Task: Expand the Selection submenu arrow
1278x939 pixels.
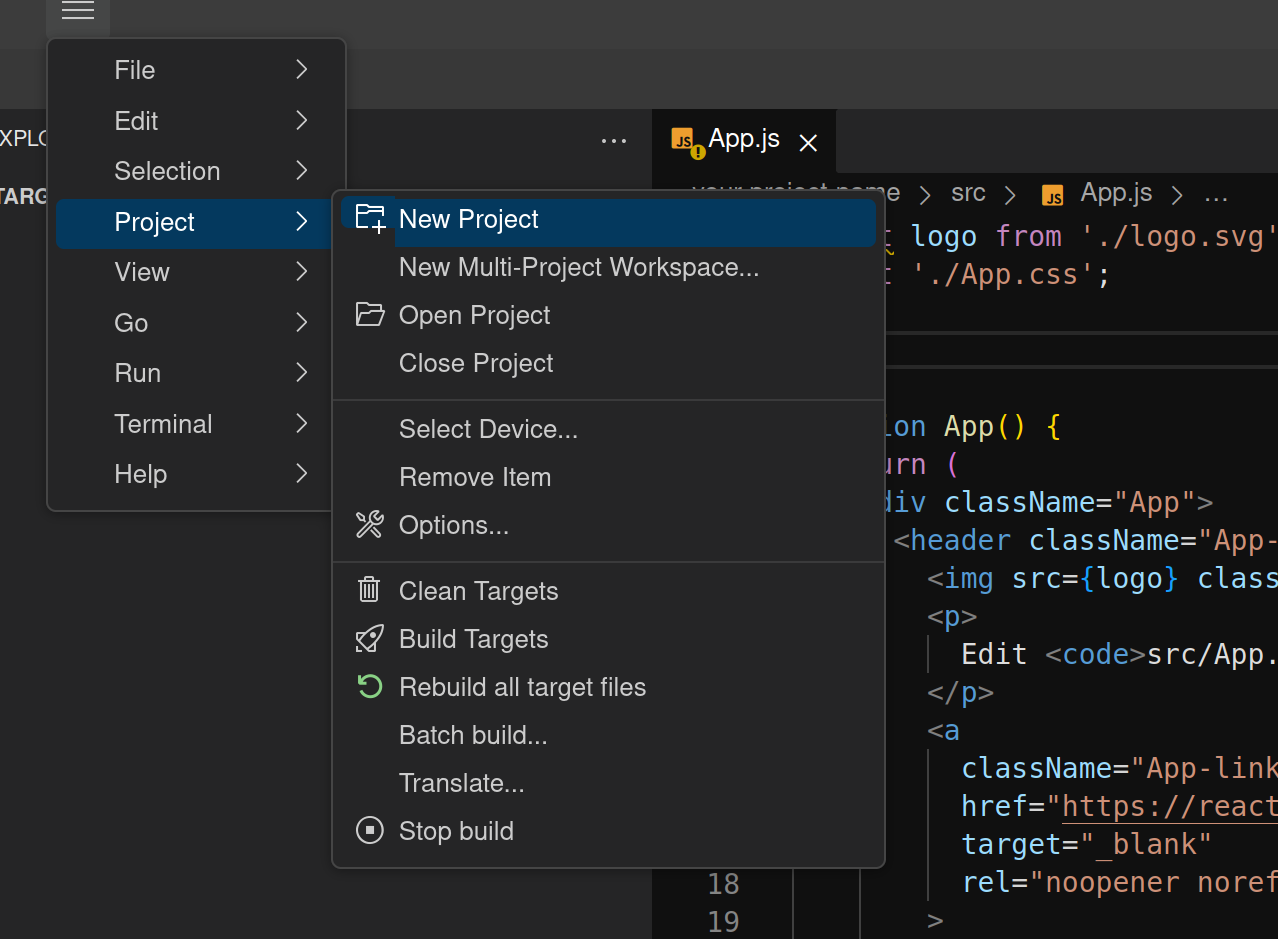Action: click(x=302, y=171)
